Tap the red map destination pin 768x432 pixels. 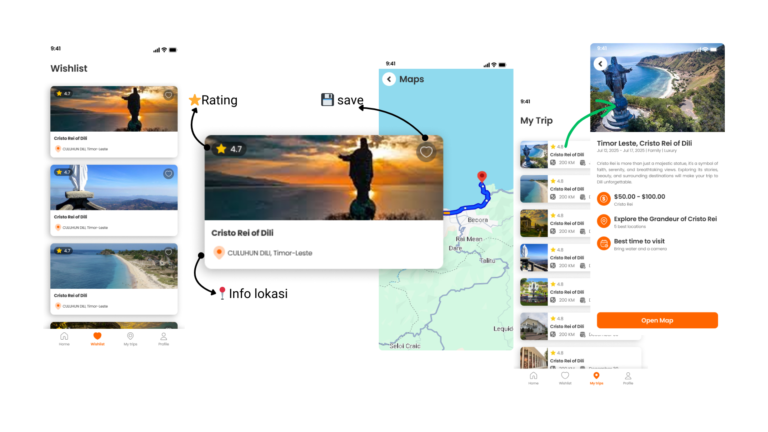[x=482, y=176]
